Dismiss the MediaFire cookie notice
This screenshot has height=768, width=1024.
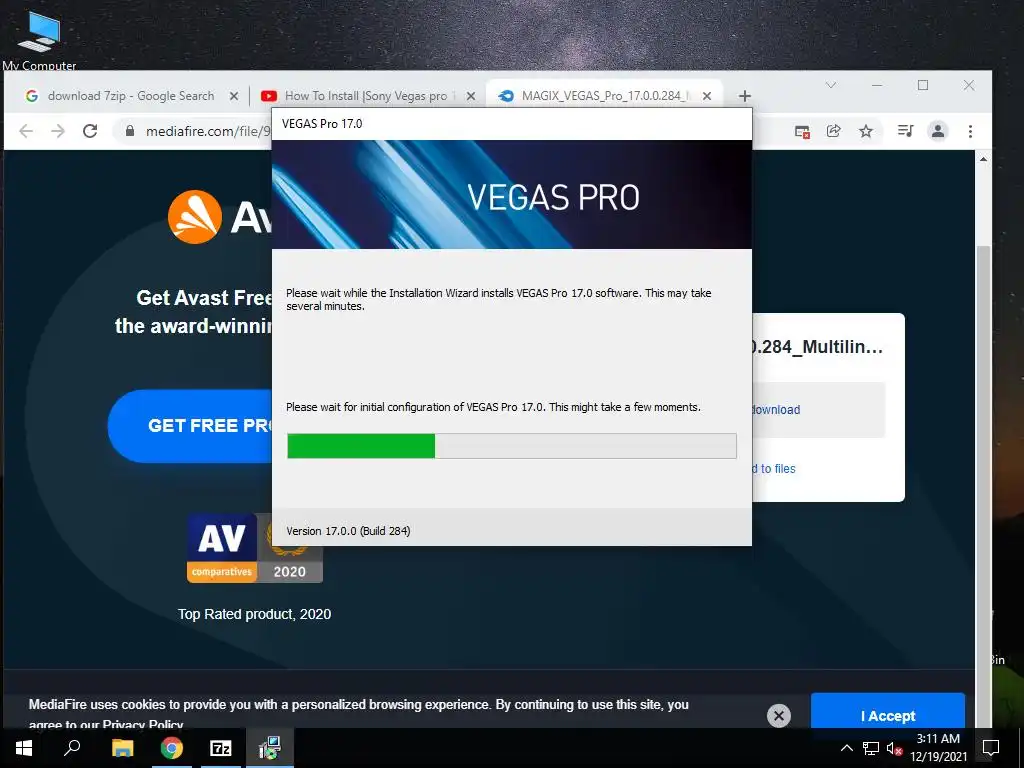click(778, 716)
